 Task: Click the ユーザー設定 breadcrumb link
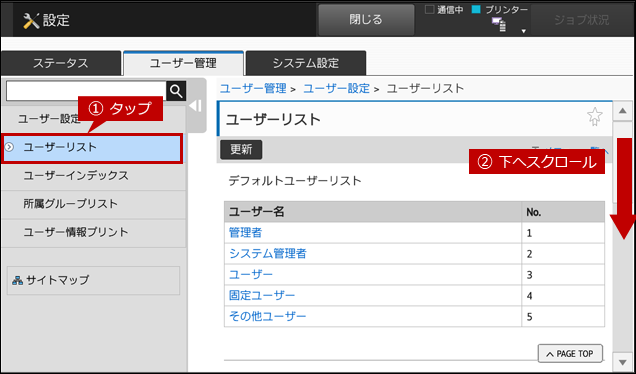pyautogui.click(x=337, y=88)
